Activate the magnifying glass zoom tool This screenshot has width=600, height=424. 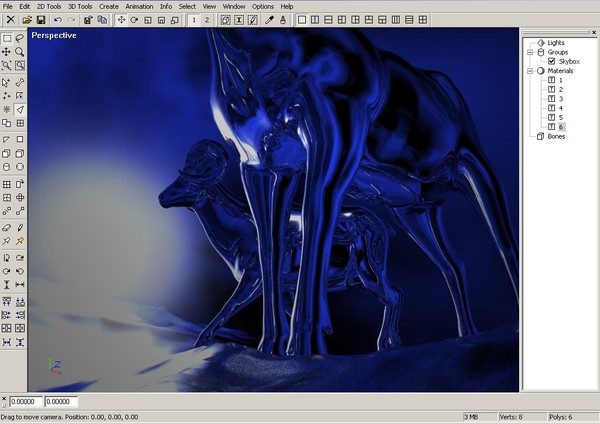click(20, 52)
